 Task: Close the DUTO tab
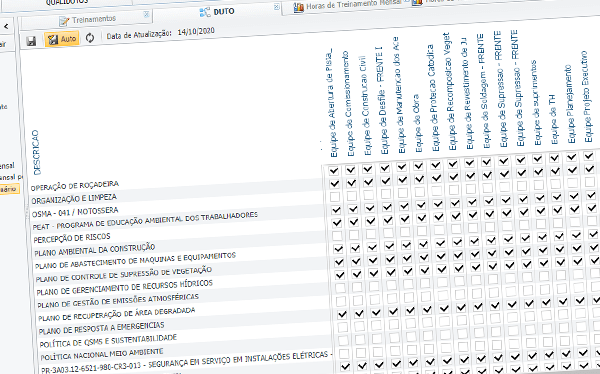point(277,7)
